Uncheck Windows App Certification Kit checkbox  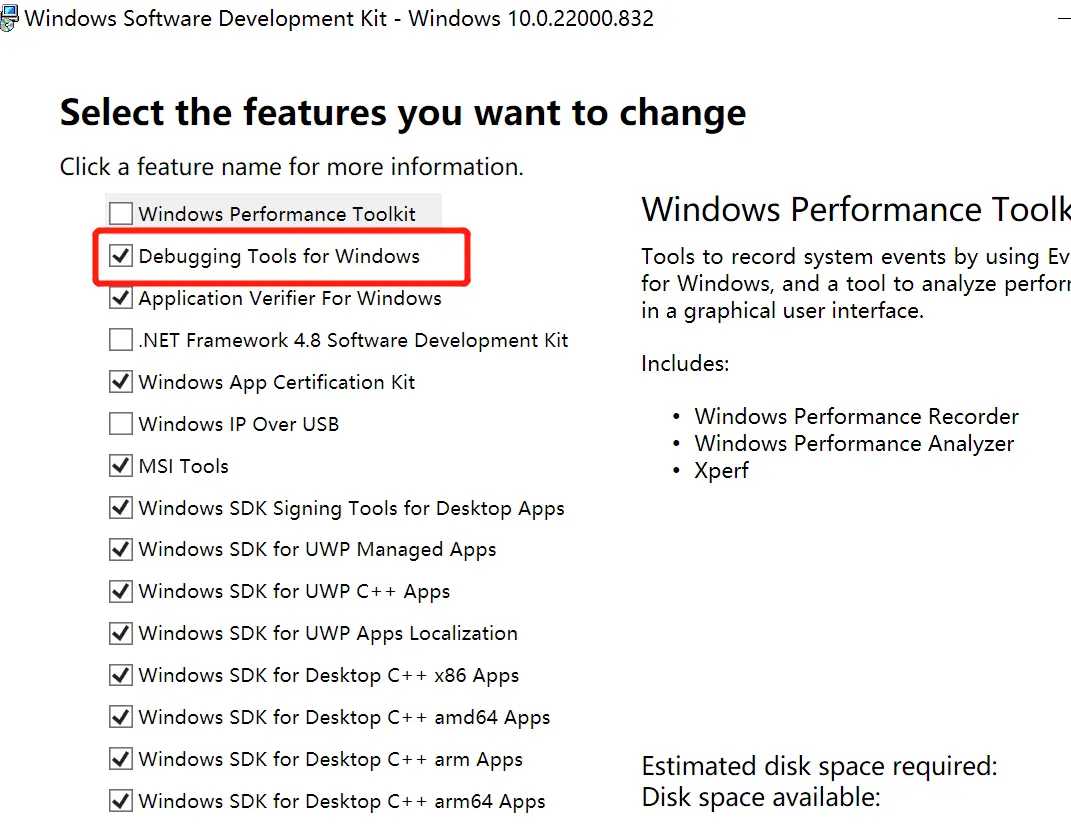121,382
